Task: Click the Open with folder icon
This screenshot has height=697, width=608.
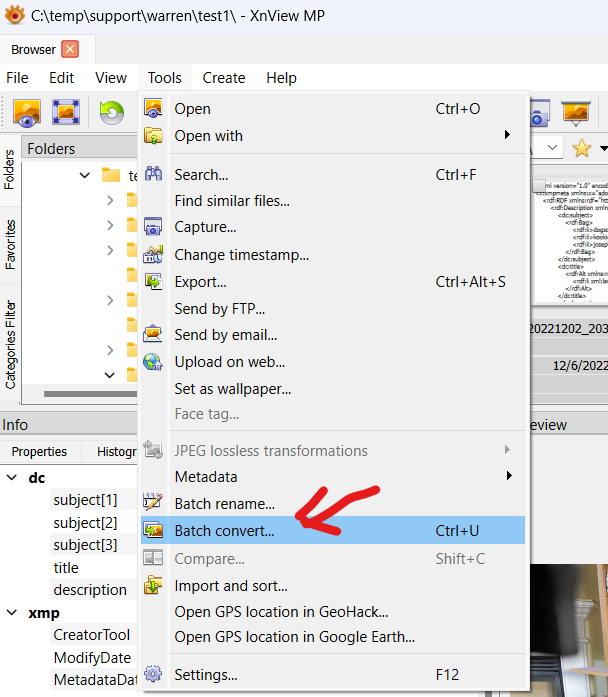Action: tap(153, 135)
